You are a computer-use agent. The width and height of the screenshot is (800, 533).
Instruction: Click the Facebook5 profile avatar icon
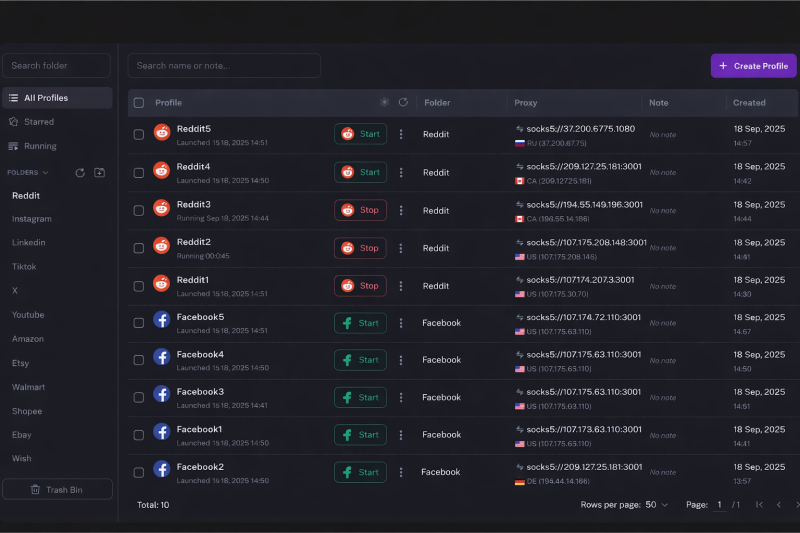click(161, 321)
